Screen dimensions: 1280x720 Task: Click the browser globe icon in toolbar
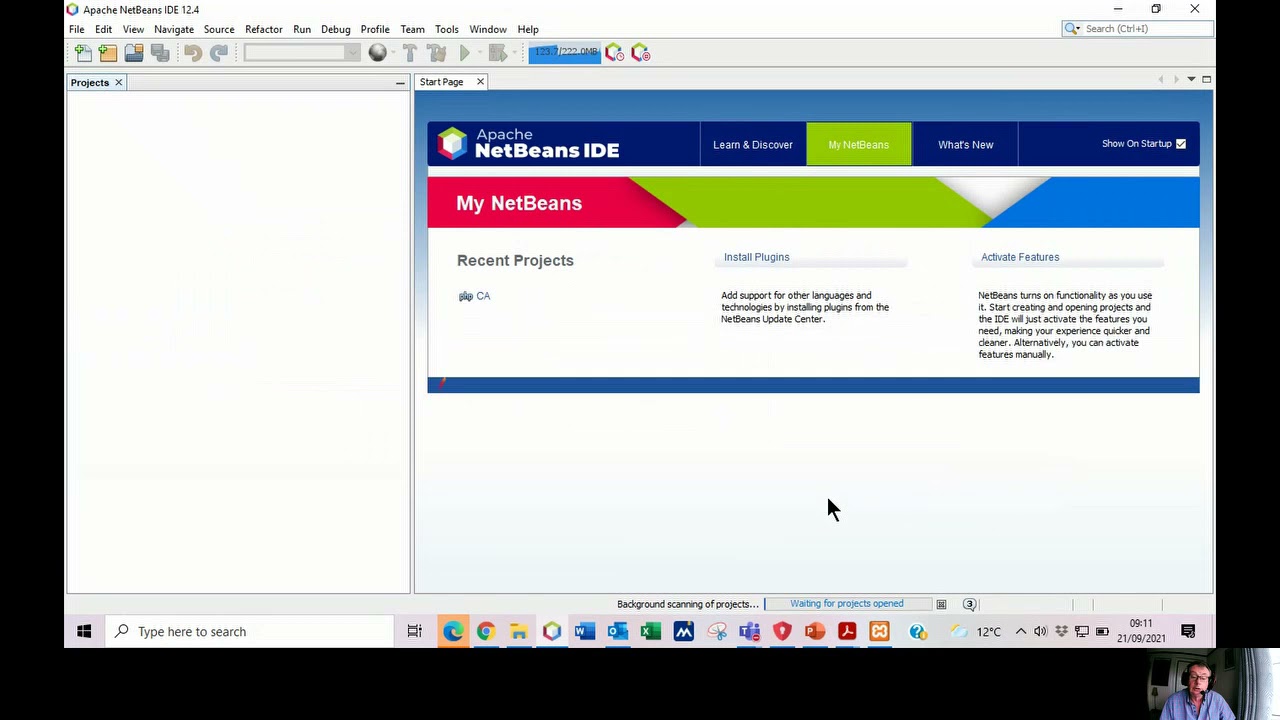tap(377, 53)
